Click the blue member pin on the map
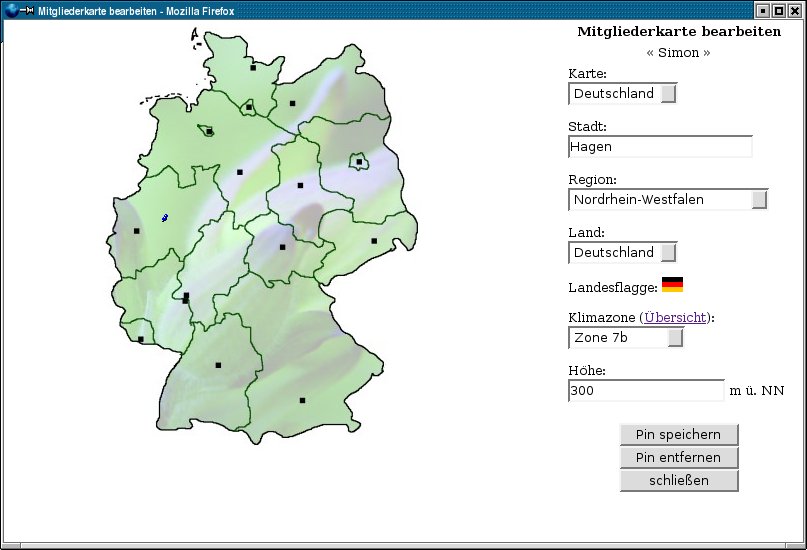This screenshot has height=550, width=807. point(165,217)
